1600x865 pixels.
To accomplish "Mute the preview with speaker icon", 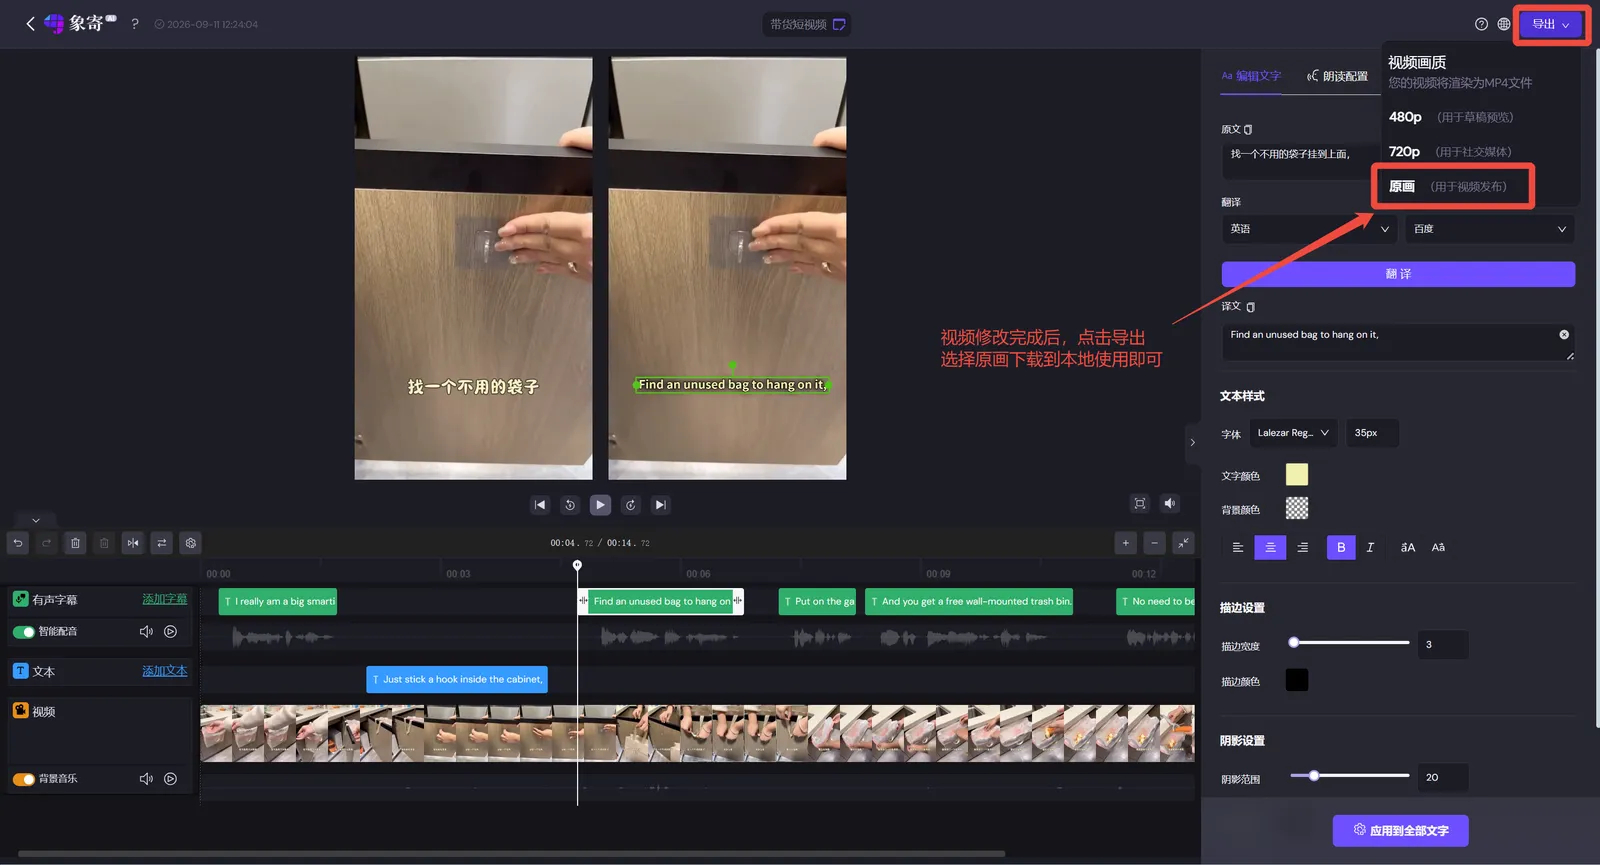I will pyautogui.click(x=1170, y=503).
